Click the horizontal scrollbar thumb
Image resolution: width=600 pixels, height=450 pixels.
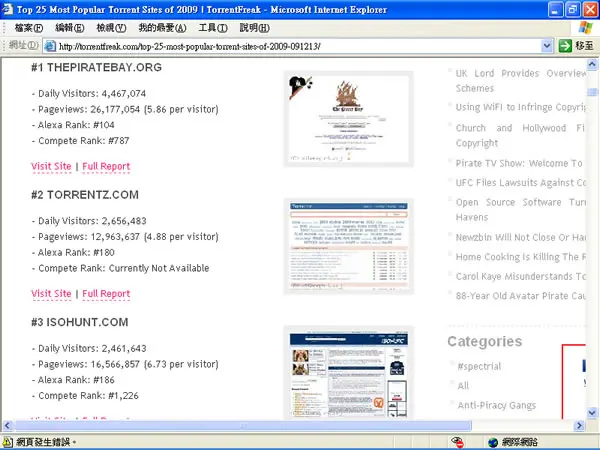point(243,426)
